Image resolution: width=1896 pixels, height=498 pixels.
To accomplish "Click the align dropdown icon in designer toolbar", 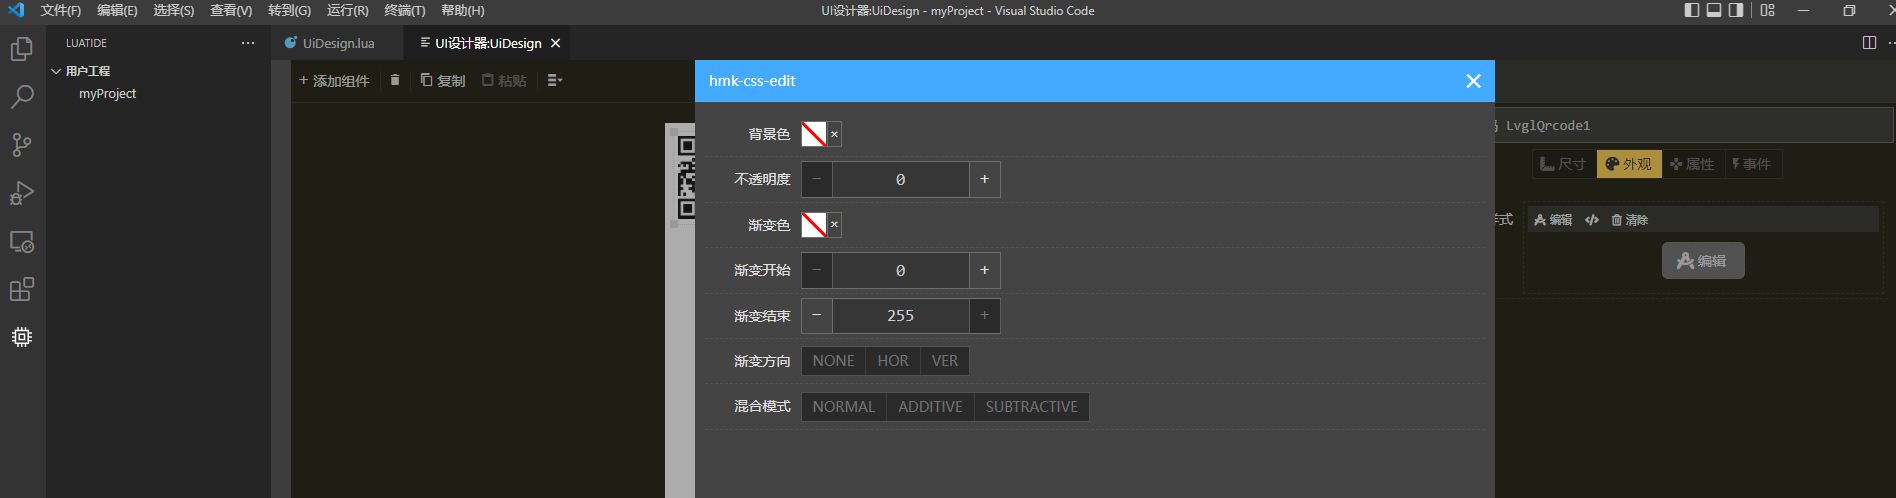I will tap(555, 80).
